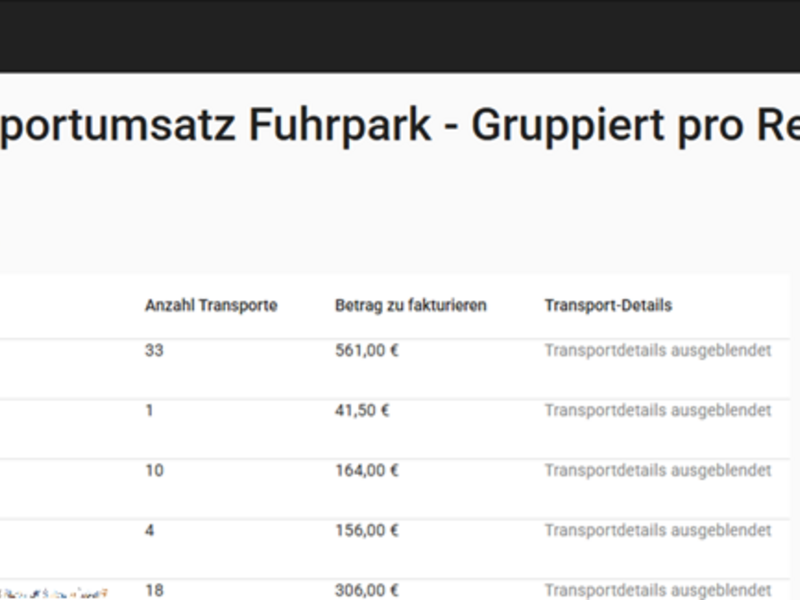Click transport count 33 in first row

point(154,351)
